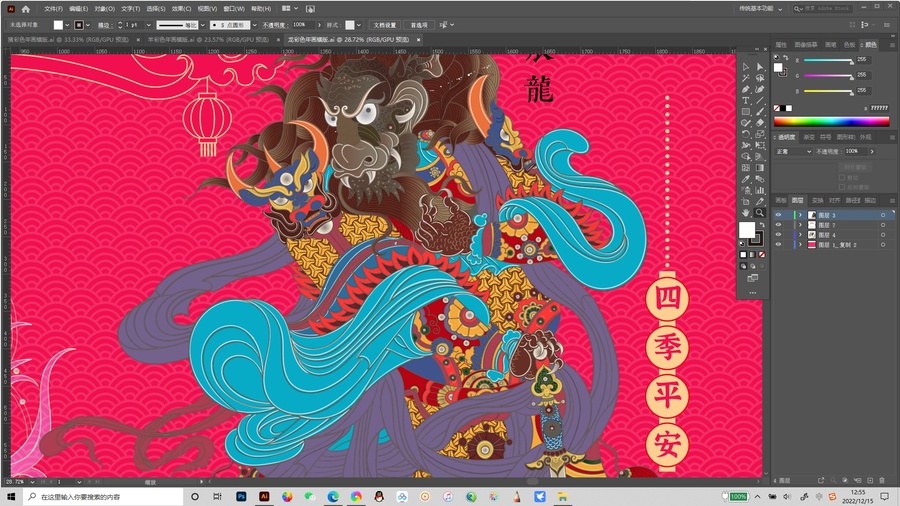Select the Free Transform tool

760,145
